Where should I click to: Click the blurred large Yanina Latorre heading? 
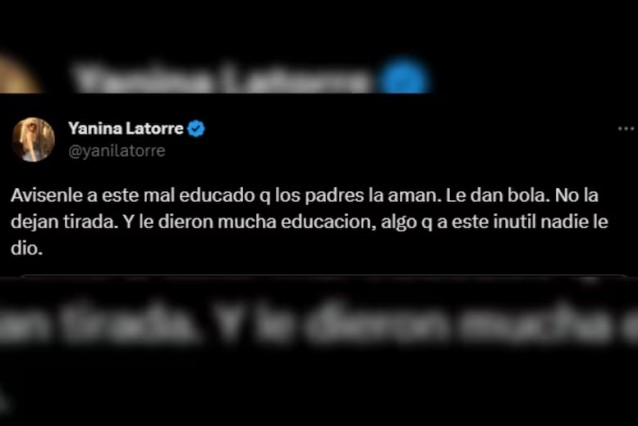pyautogui.click(x=220, y=79)
